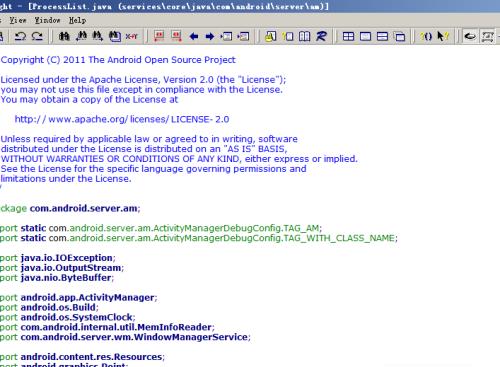Image resolution: width=500 pixels, height=367 pixels.
Task: Click the question-mark braces icon
Action: tap(426, 36)
